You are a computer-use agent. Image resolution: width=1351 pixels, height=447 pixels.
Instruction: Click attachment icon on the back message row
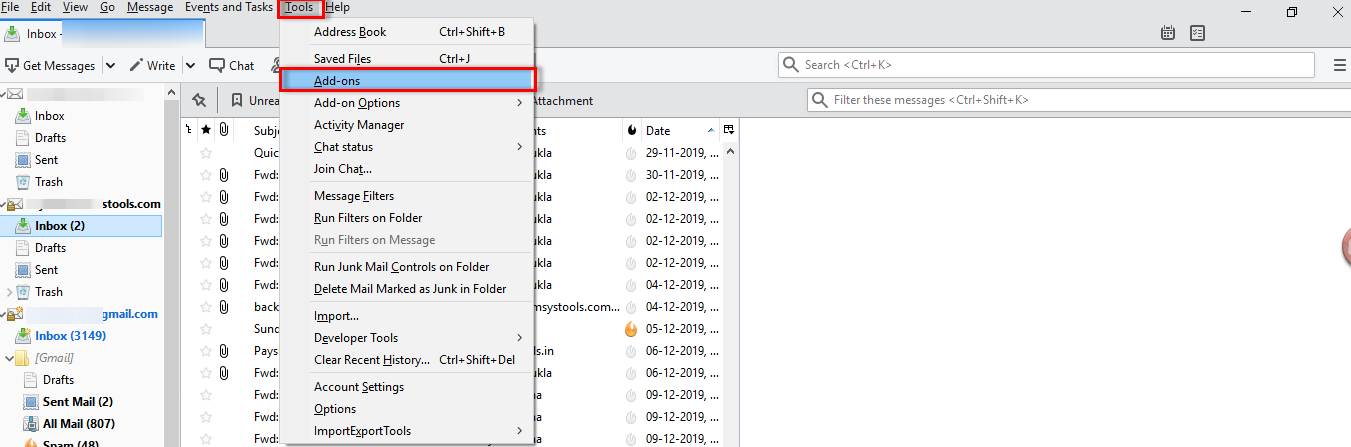click(x=224, y=307)
